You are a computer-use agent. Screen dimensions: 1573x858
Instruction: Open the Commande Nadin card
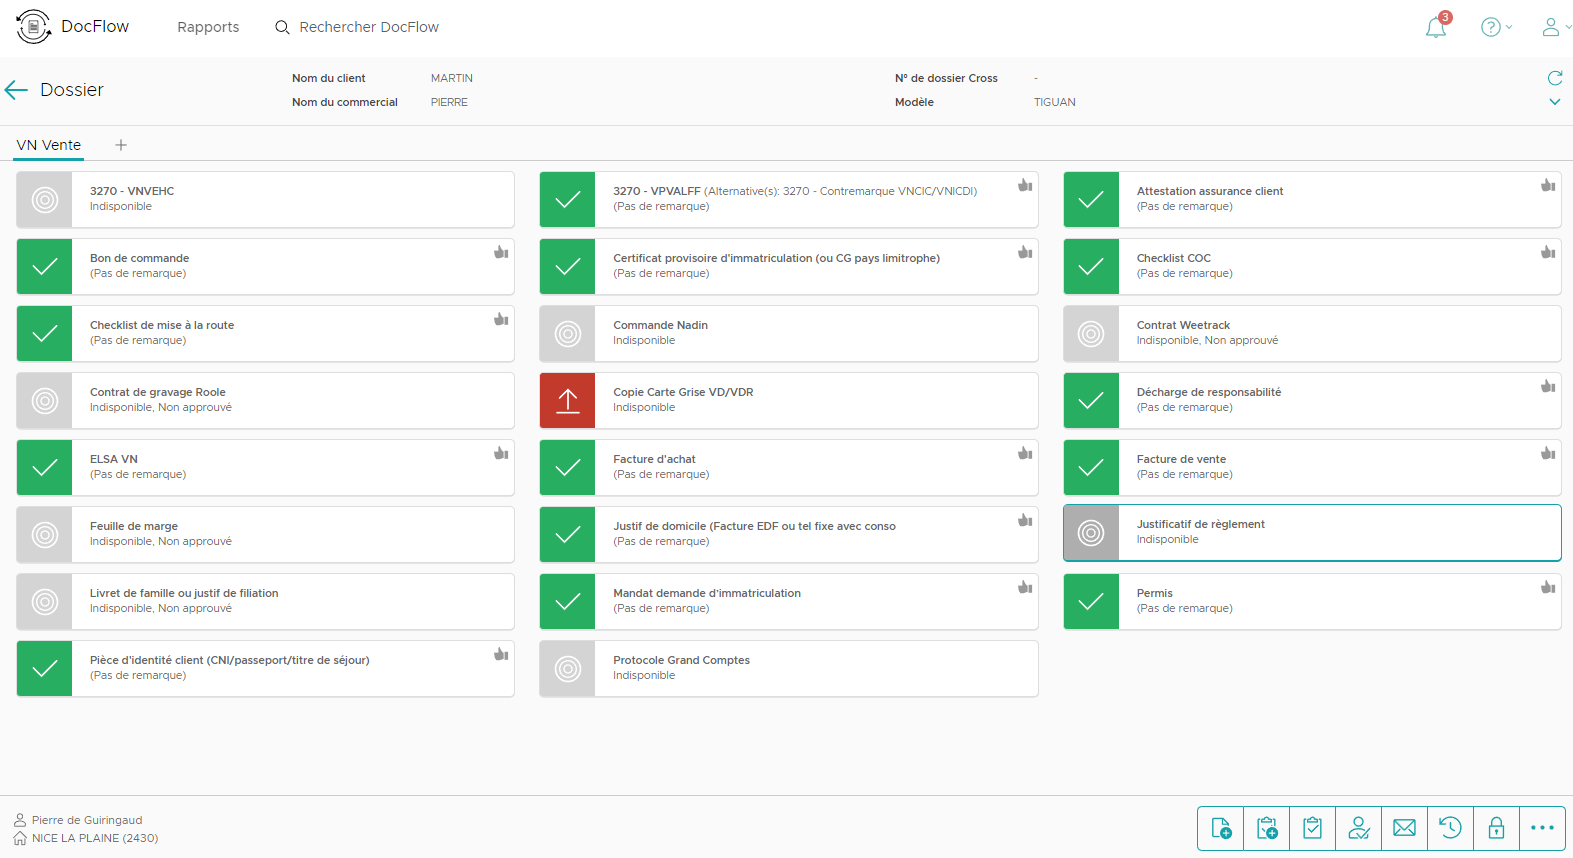[x=789, y=334]
